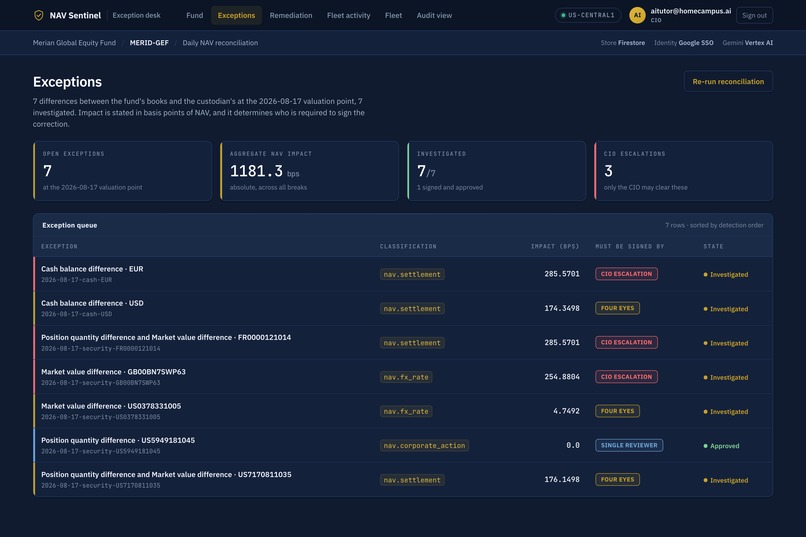Open the Fund tab
The height and width of the screenshot is (537, 806).
(194, 15)
